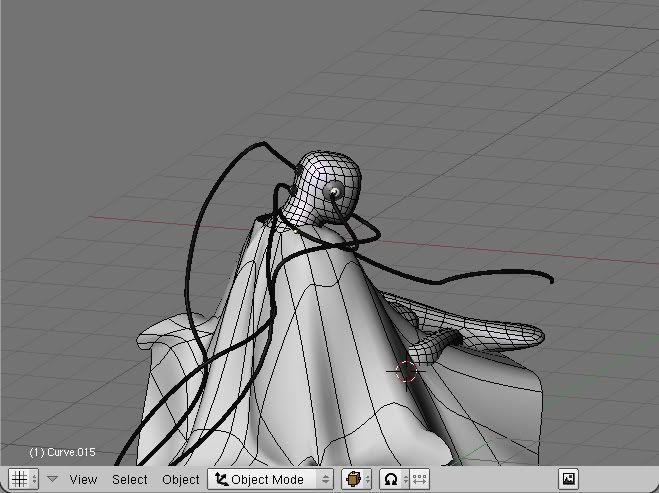659x493 pixels.
Task: Click the eyeball sphere on the head
Action: coord(334,192)
